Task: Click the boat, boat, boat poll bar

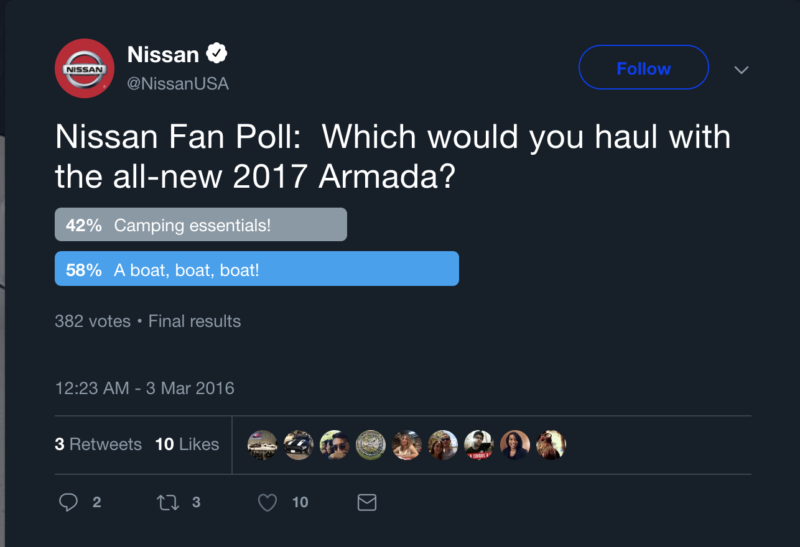Action: point(256,269)
